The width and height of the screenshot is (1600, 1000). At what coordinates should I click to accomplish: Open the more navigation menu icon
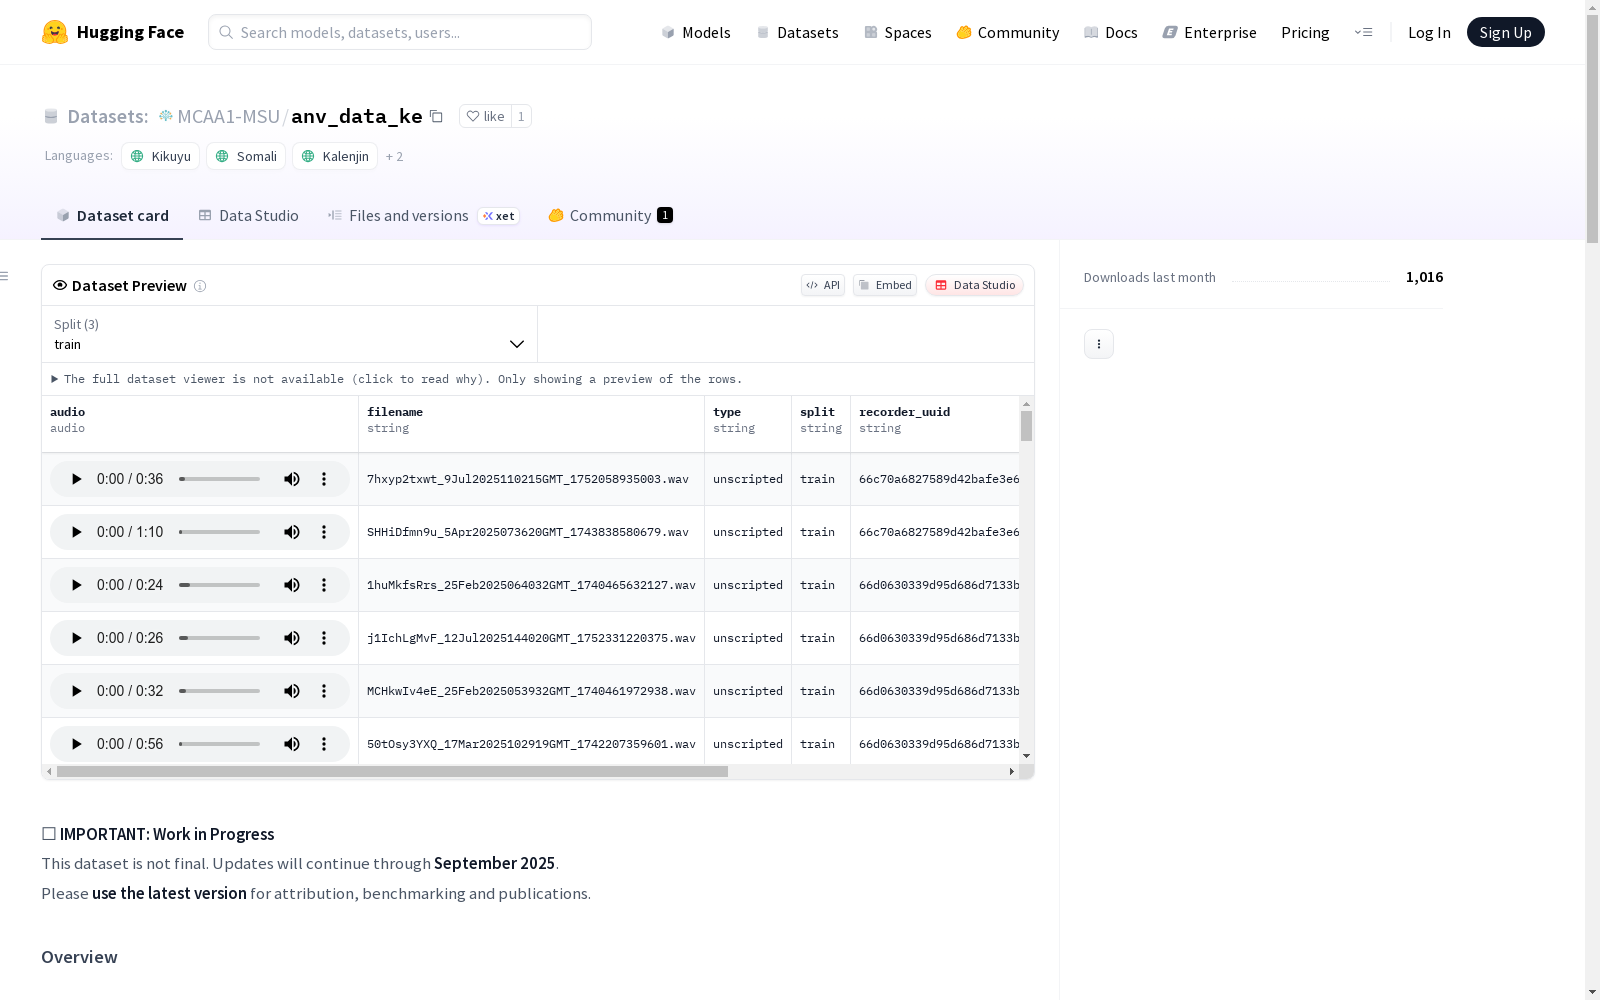[x=1363, y=32]
